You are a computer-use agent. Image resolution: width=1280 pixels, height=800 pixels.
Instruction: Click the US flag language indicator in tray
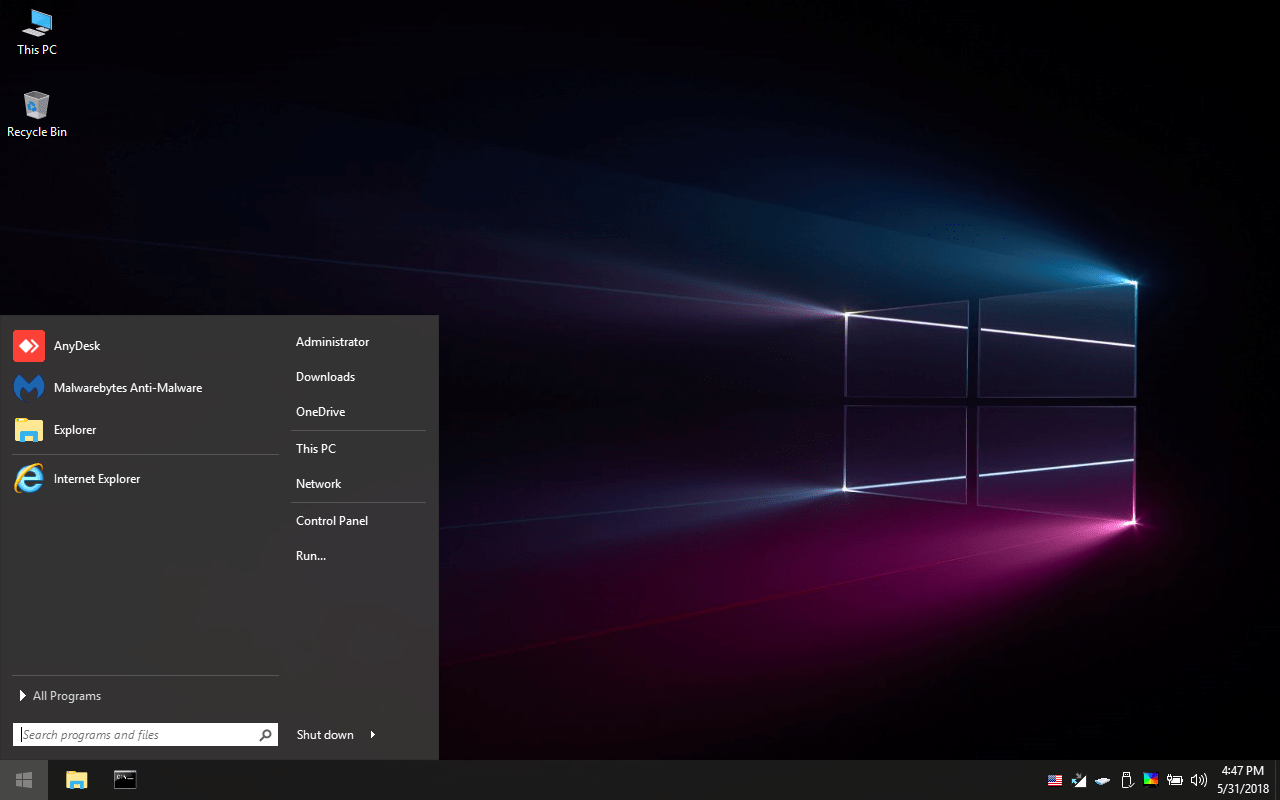(x=1055, y=780)
